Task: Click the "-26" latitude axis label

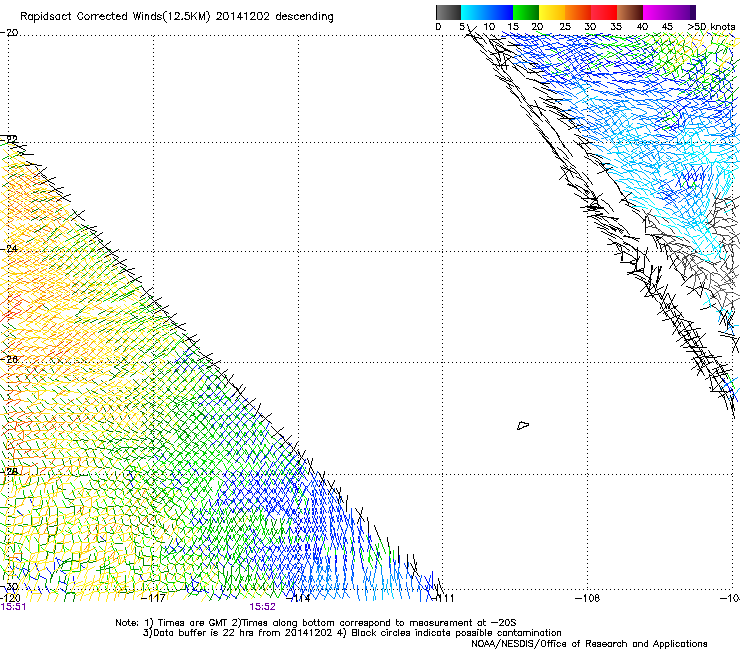Action: [9, 360]
